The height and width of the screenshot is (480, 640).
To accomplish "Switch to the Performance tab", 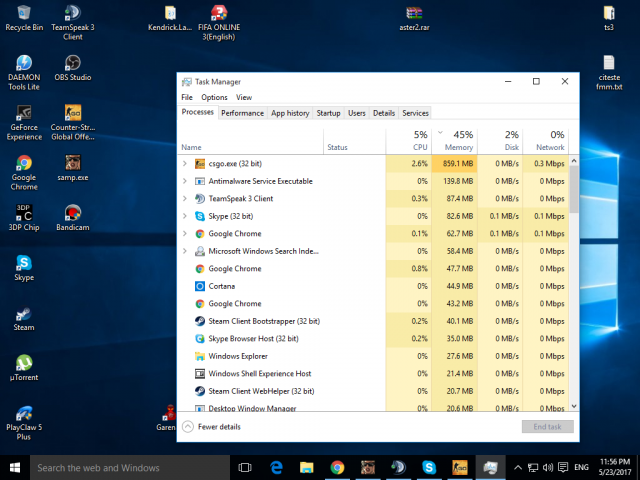I will click(242, 113).
